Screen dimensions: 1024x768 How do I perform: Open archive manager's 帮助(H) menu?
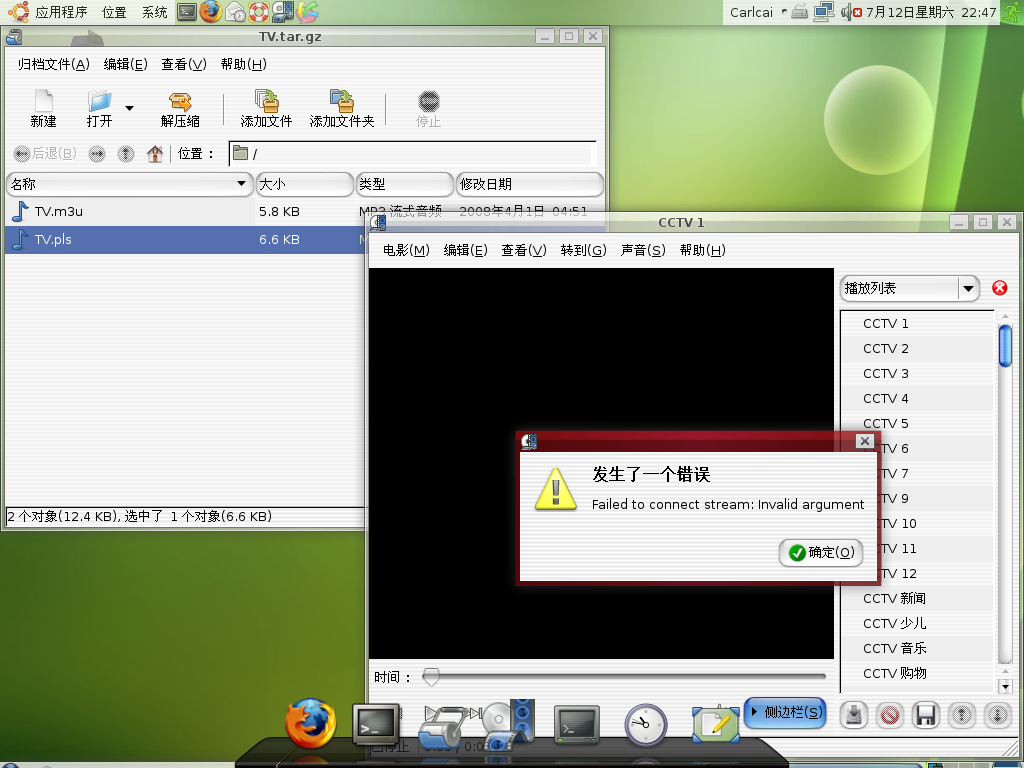[244, 64]
